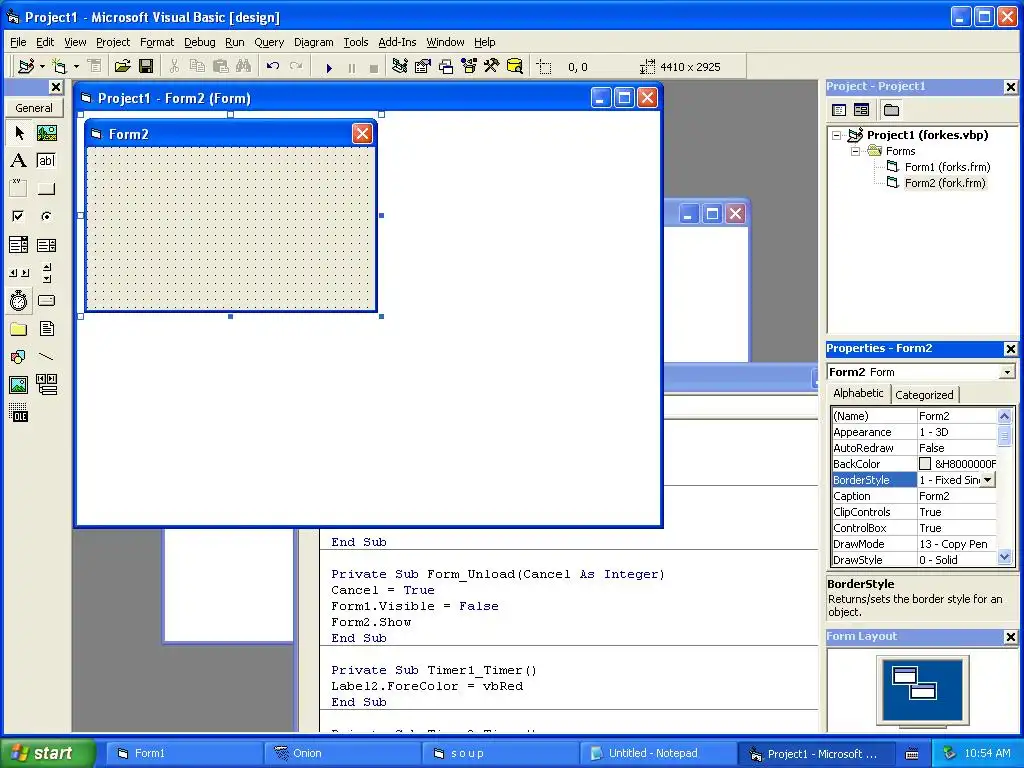Click the General toolbox tab button
Image resolution: width=1024 pixels, height=768 pixels.
[34, 108]
